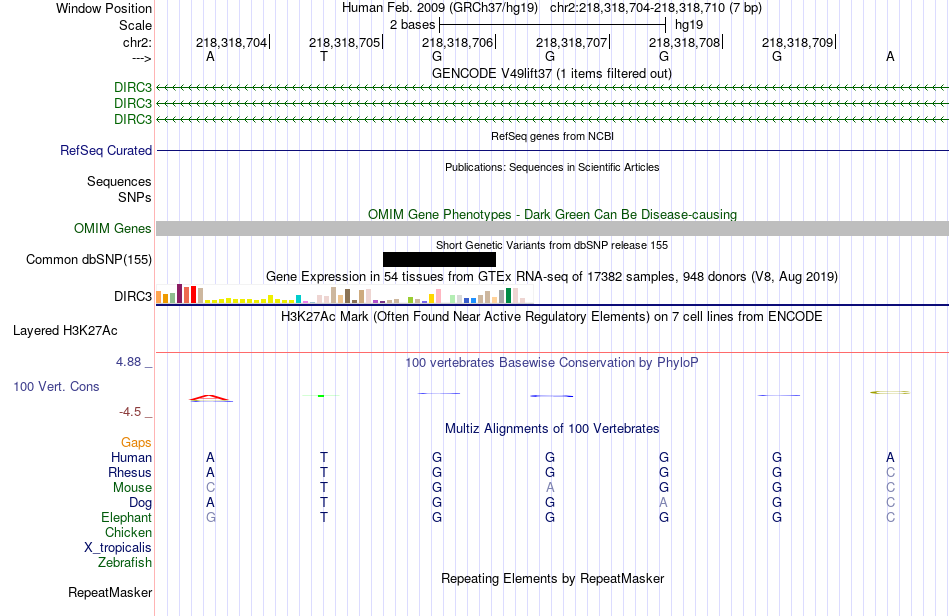Select the Chicken species label

click(x=128, y=532)
